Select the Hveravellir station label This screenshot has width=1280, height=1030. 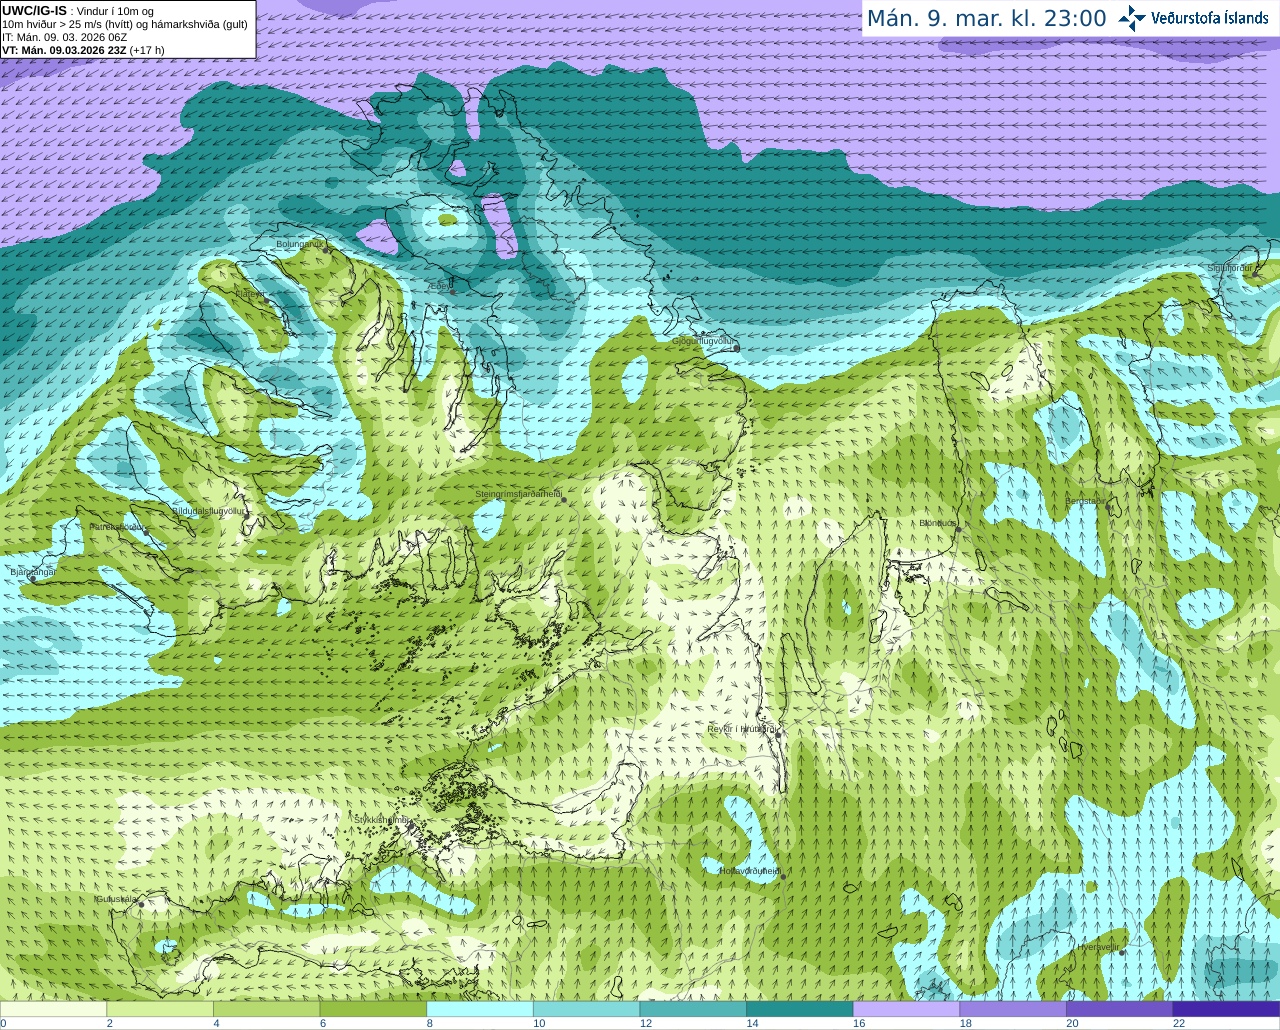pos(1098,946)
